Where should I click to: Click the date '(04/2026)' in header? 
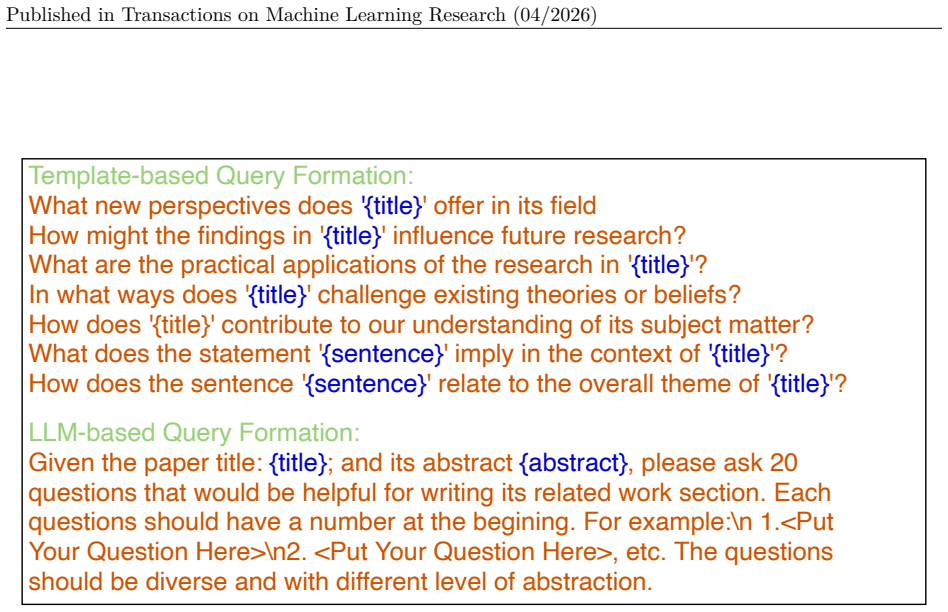(x=555, y=15)
